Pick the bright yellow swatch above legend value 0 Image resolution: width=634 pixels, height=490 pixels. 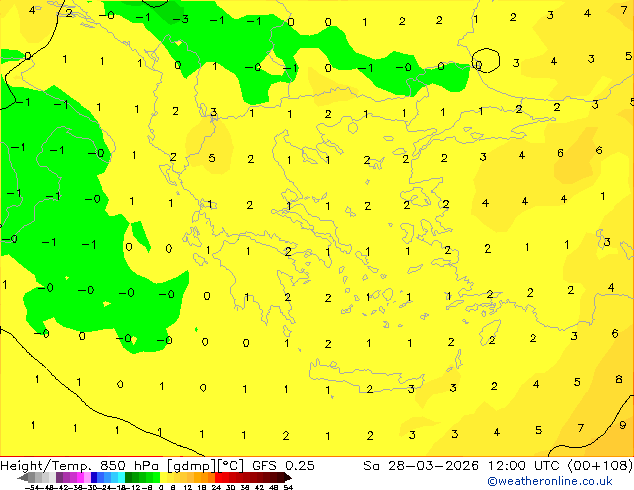[163, 478]
